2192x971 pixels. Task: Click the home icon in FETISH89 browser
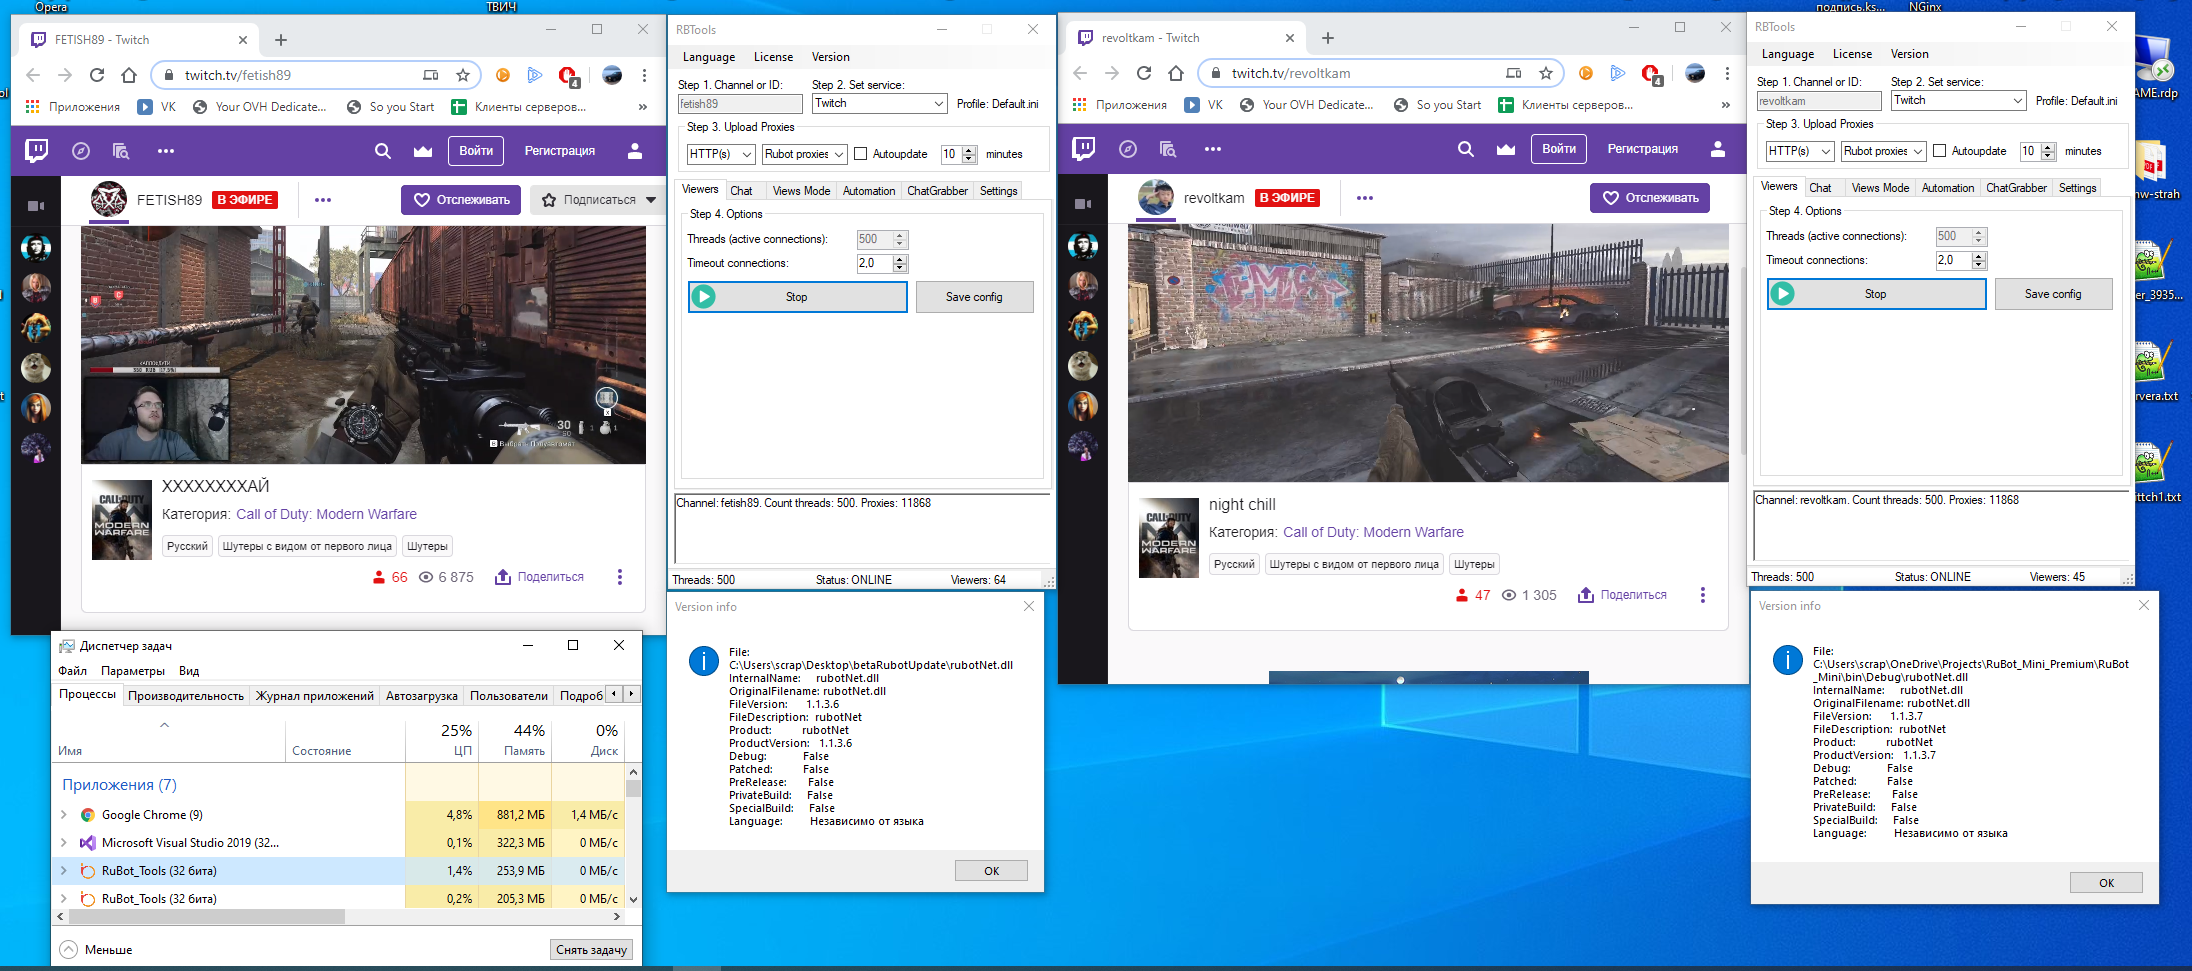pyautogui.click(x=129, y=75)
